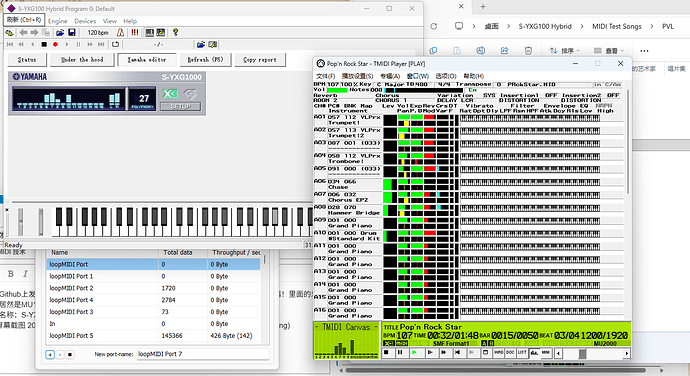Toggle the yellow-dotted panel icon after keyboard

coord(161,33)
